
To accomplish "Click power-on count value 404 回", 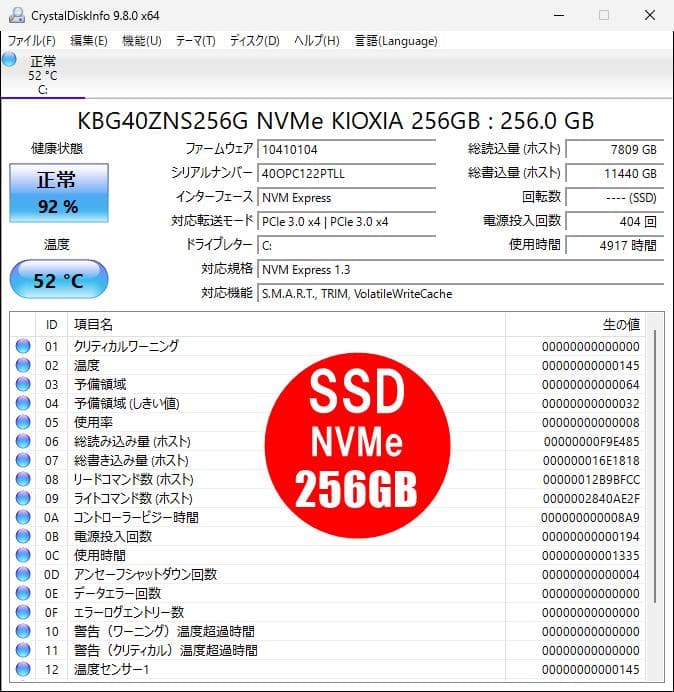I will point(615,222).
